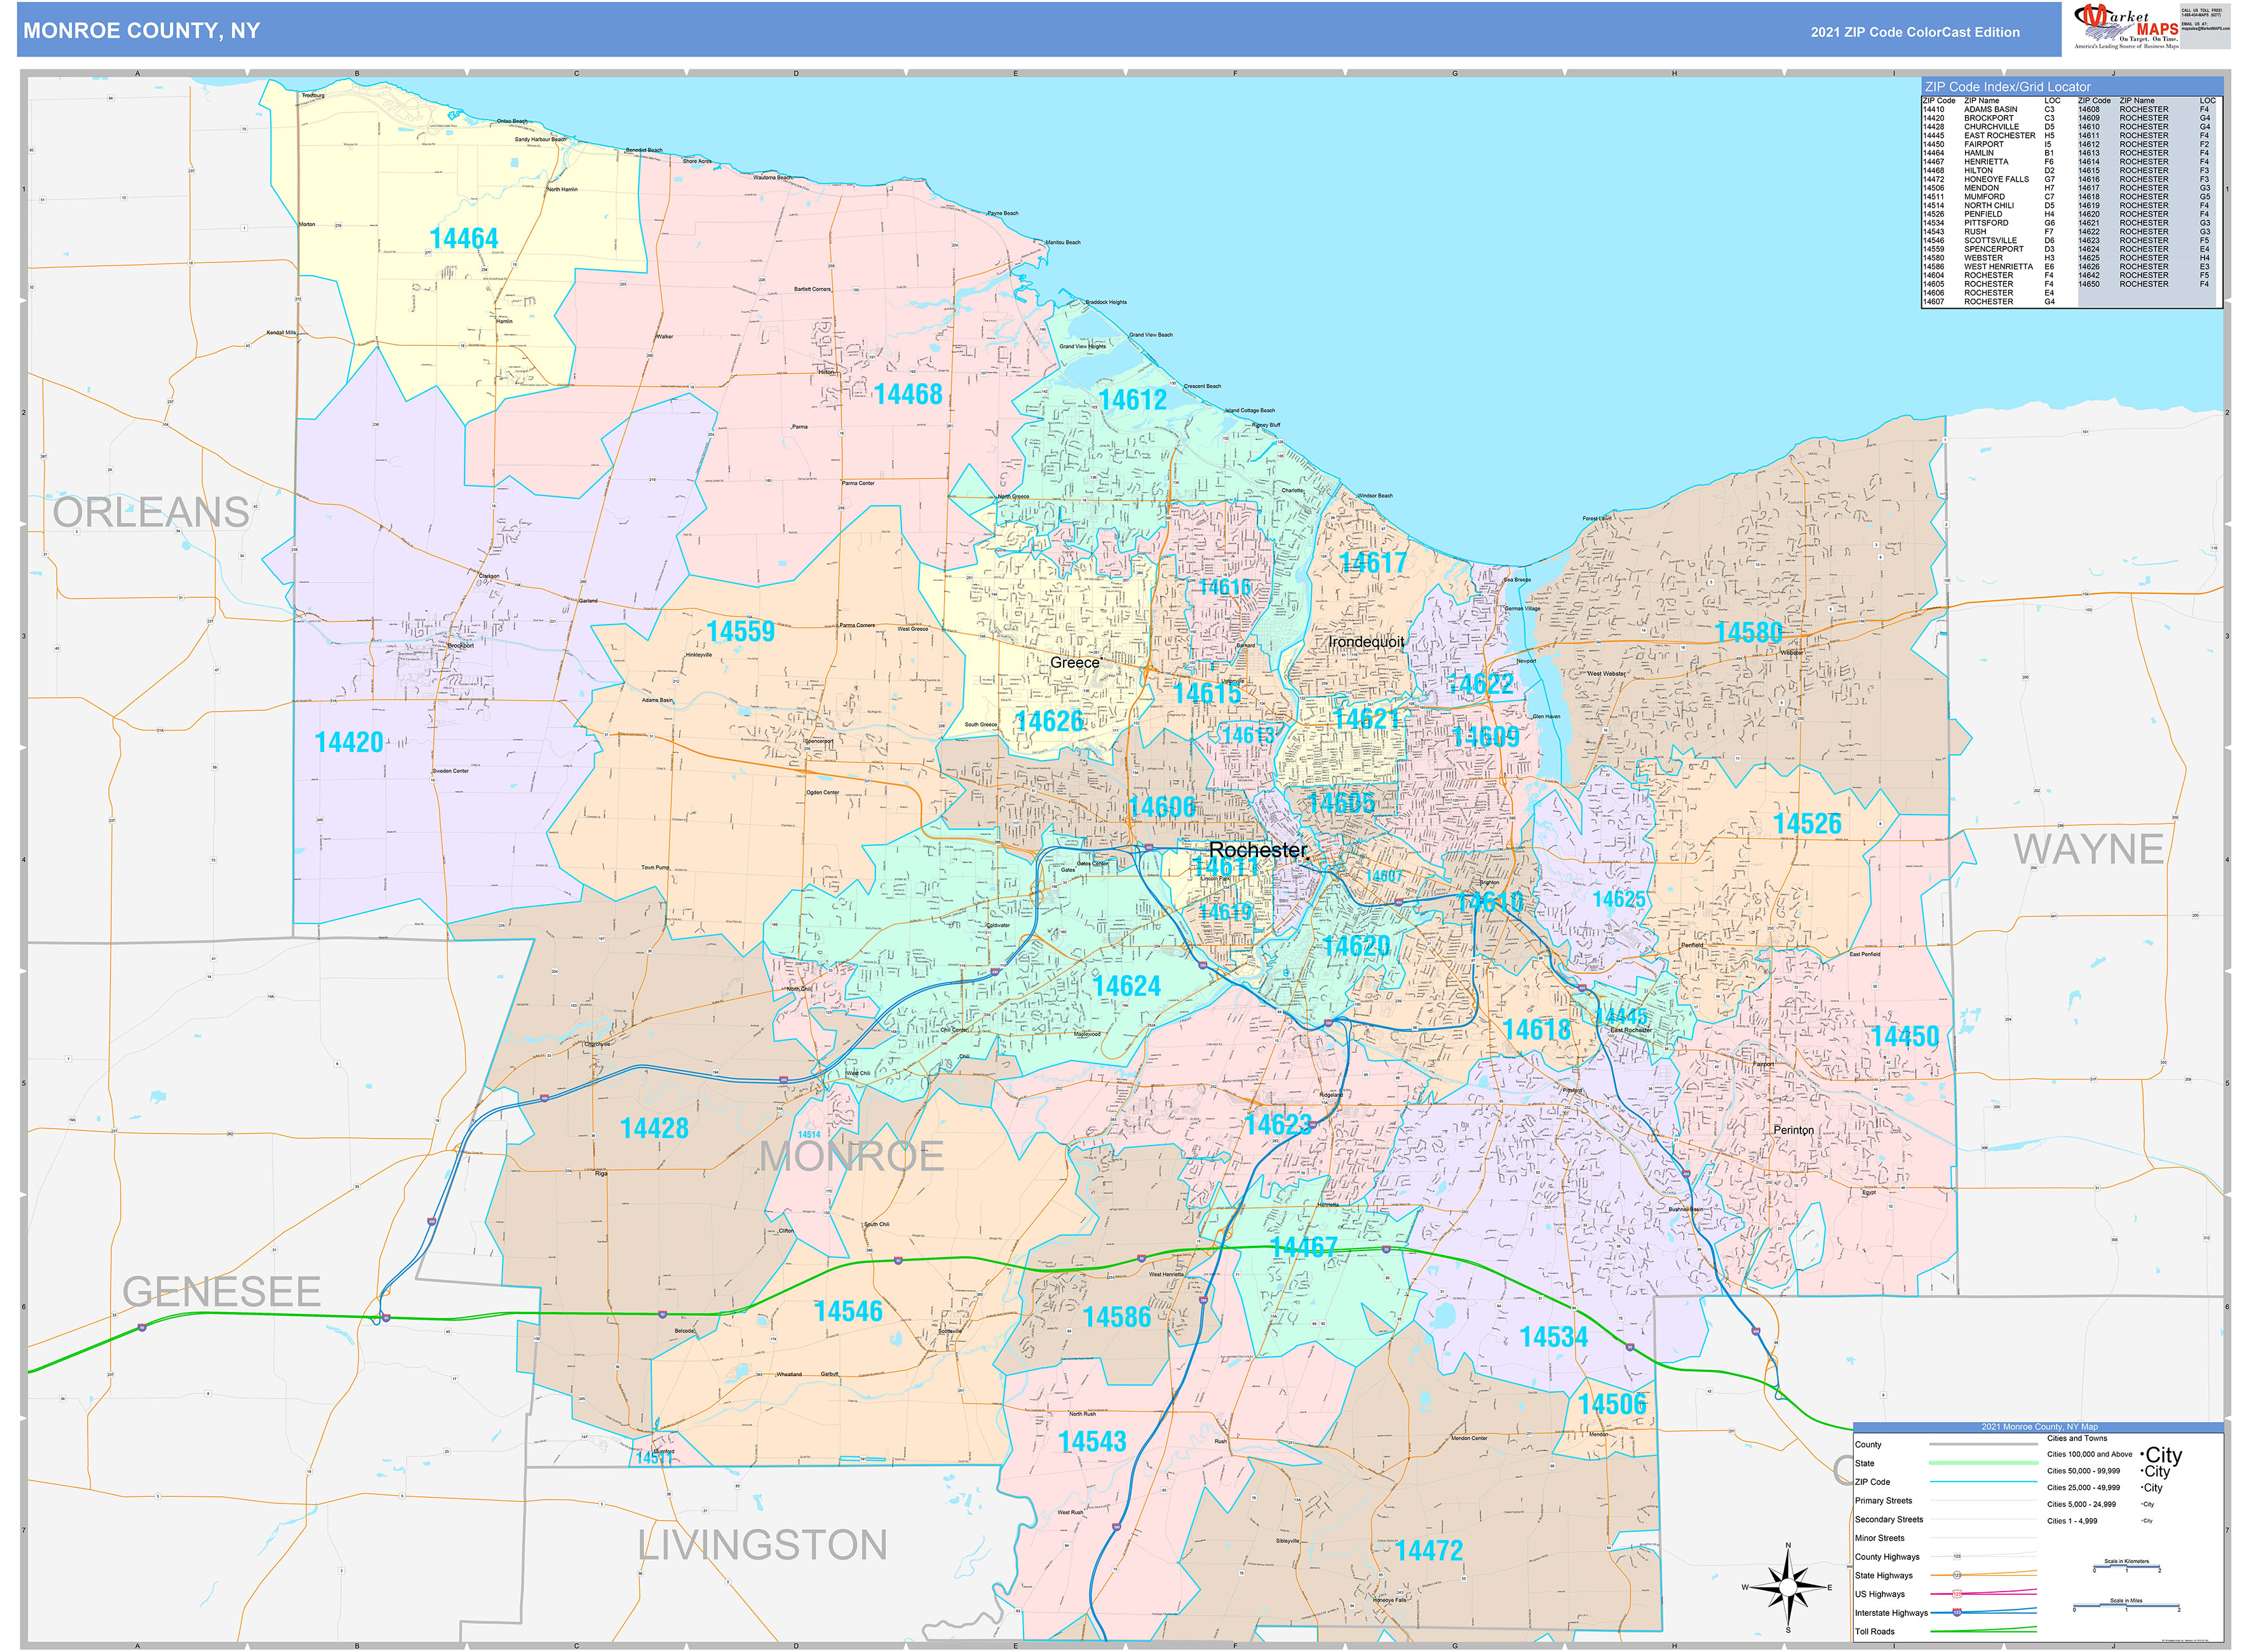Click the large 14450 ZIP label on map
Image resolution: width=2242 pixels, height=1652 pixels.
point(1905,1036)
